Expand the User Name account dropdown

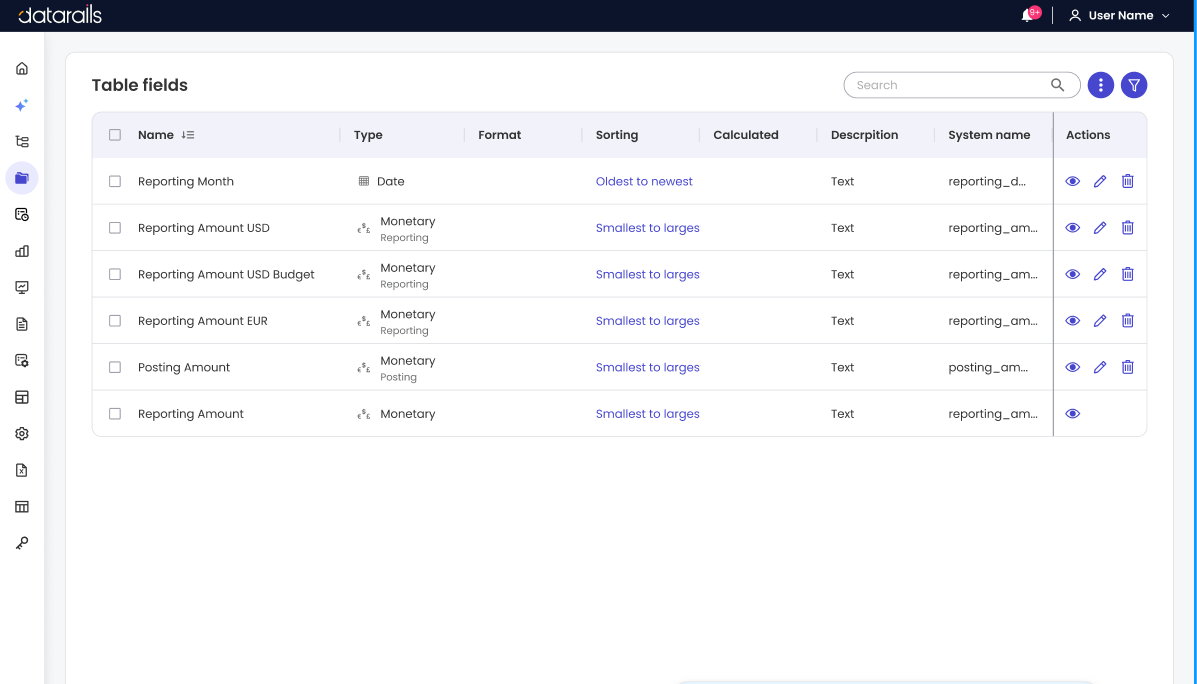(1119, 15)
